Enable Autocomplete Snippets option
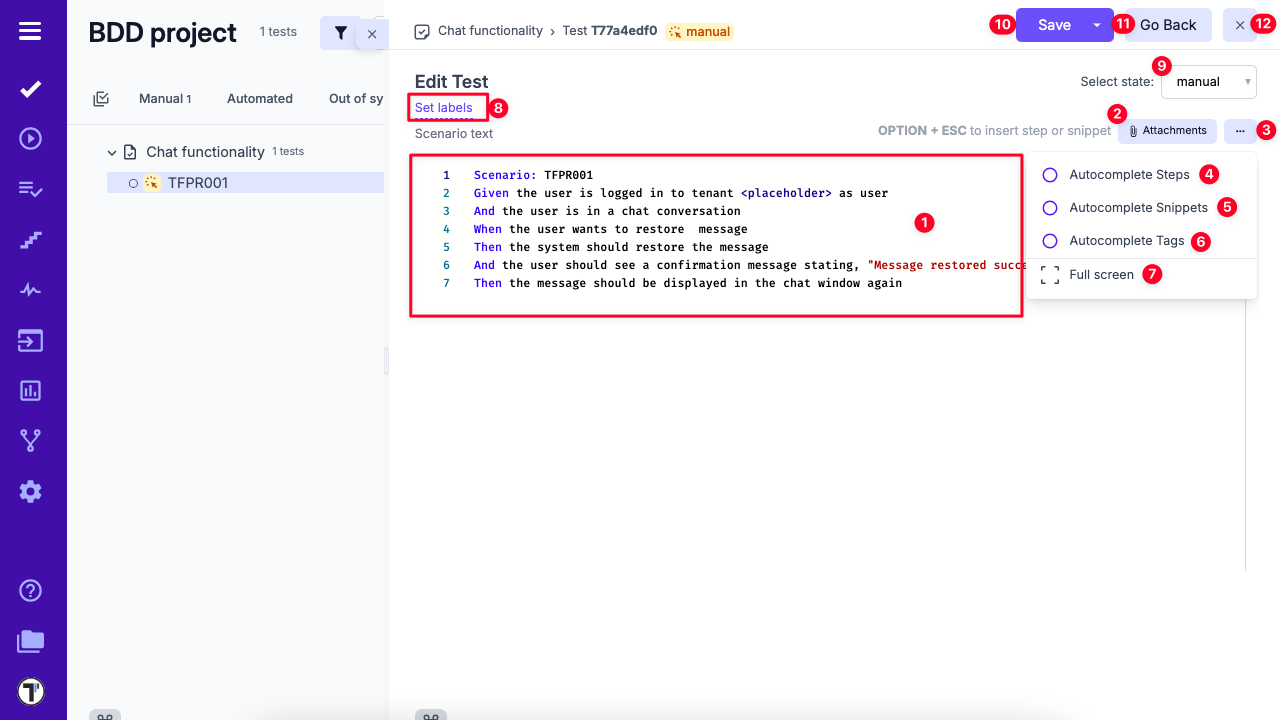 point(1050,208)
